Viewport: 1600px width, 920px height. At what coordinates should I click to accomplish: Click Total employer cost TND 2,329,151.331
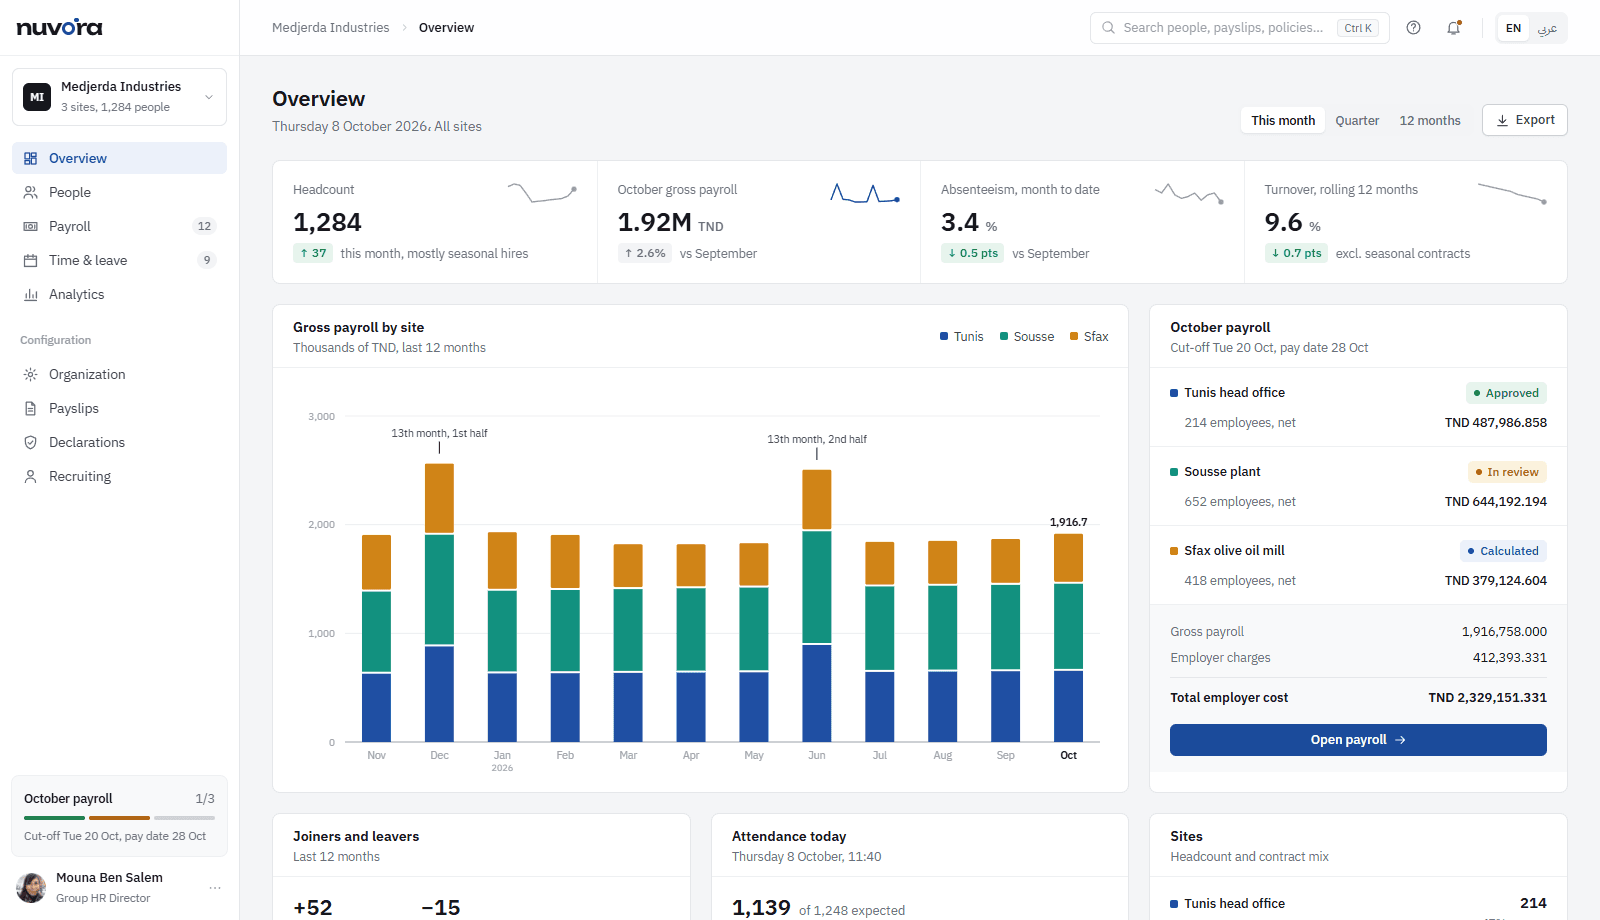coord(1358,698)
